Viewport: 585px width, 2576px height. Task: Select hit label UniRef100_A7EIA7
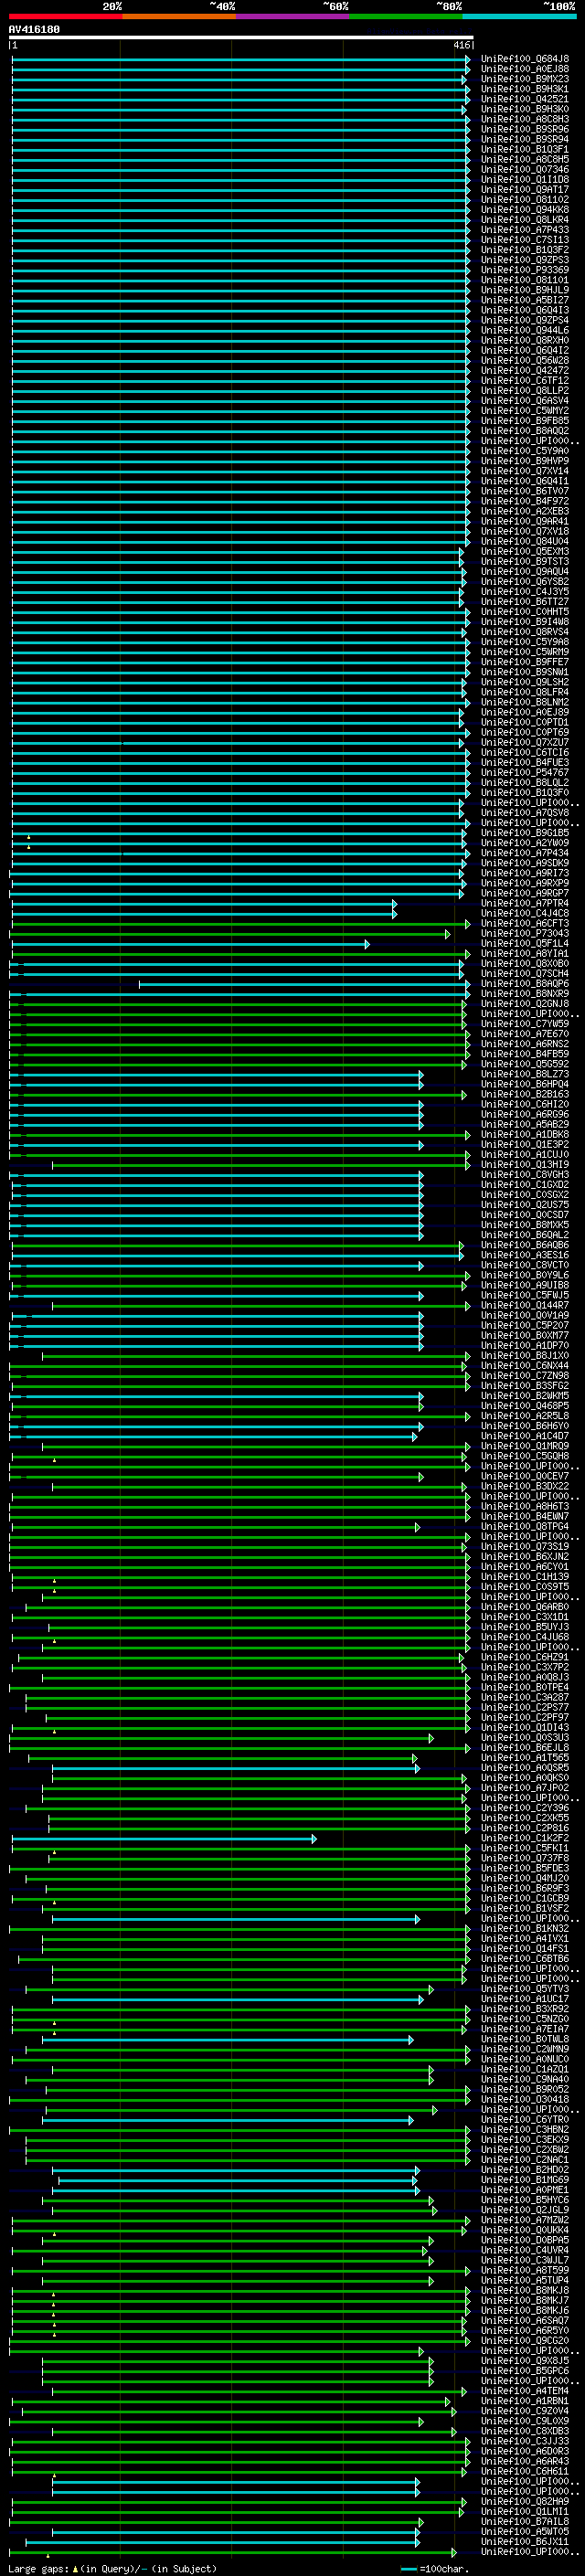[525, 2029]
